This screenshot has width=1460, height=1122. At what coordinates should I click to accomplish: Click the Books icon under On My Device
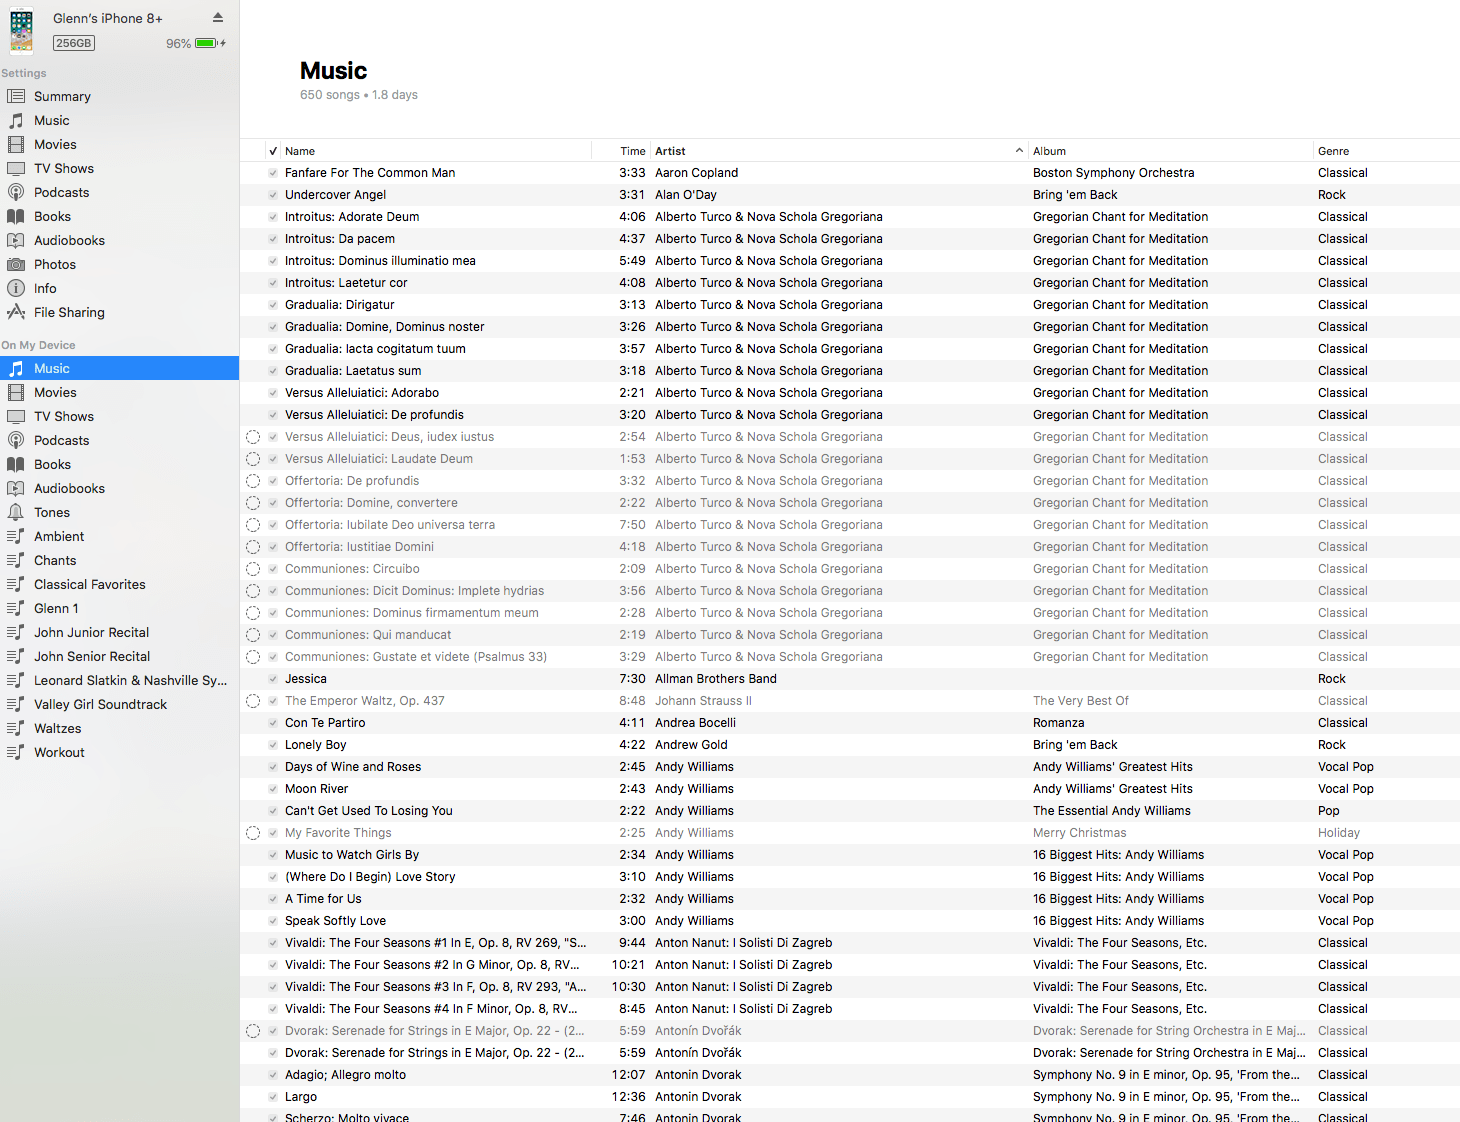pos(16,464)
